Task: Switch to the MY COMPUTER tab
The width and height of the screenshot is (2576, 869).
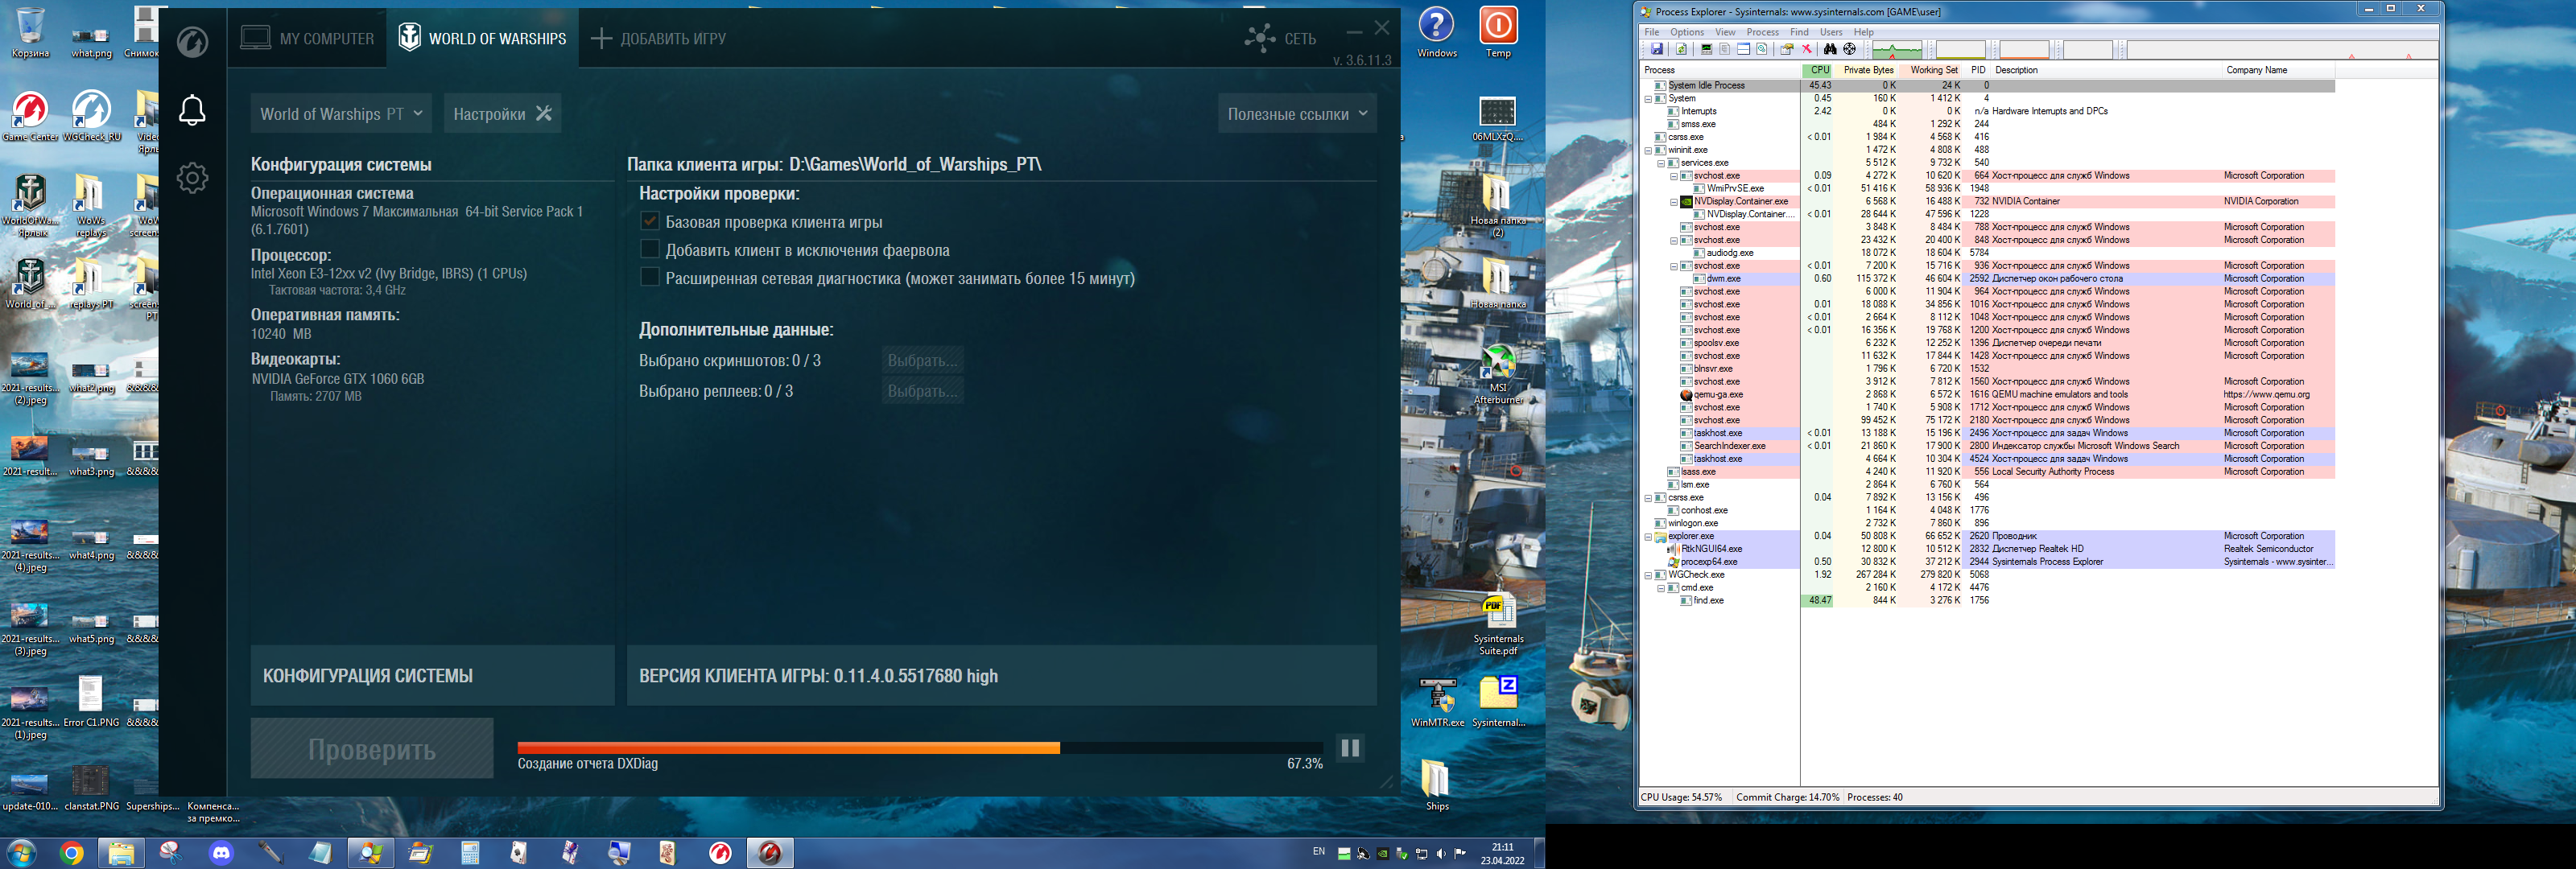Action: 307,38
